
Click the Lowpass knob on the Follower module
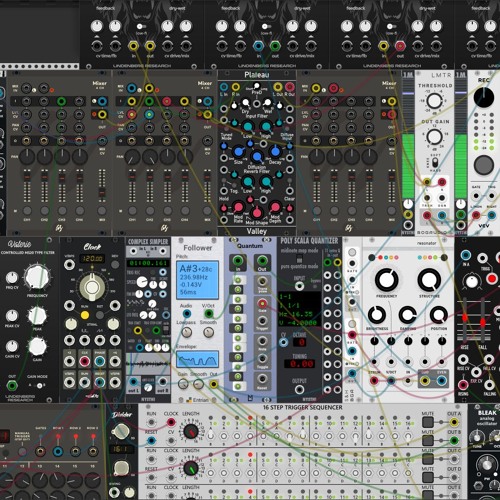pyautogui.click(x=187, y=332)
